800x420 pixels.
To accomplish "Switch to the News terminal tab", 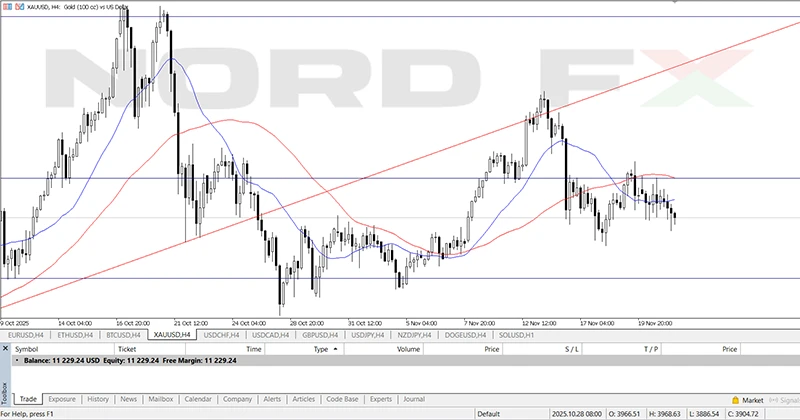I will tap(129, 399).
